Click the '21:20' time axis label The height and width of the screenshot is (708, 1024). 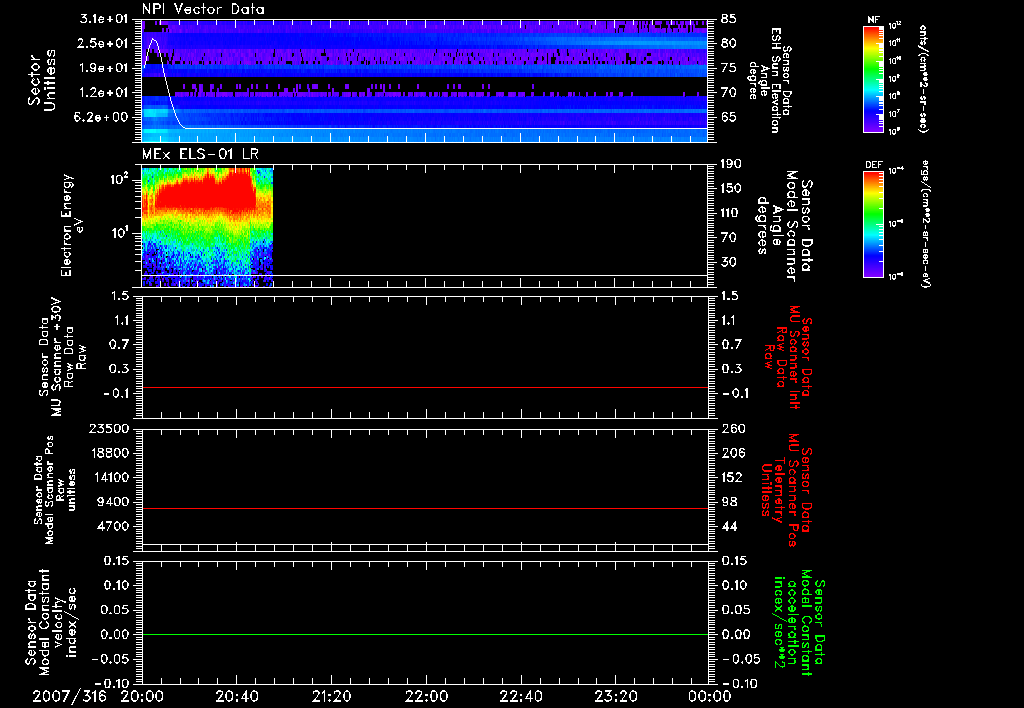pyautogui.click(x=331, y=696)
